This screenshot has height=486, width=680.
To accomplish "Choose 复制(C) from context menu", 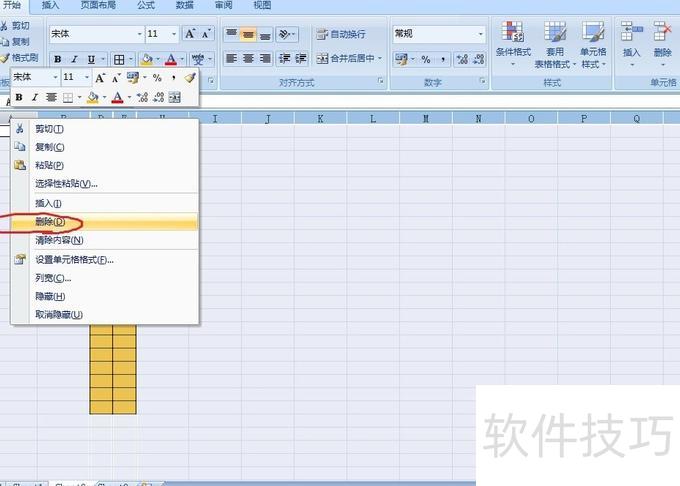I will pos(105,147).
